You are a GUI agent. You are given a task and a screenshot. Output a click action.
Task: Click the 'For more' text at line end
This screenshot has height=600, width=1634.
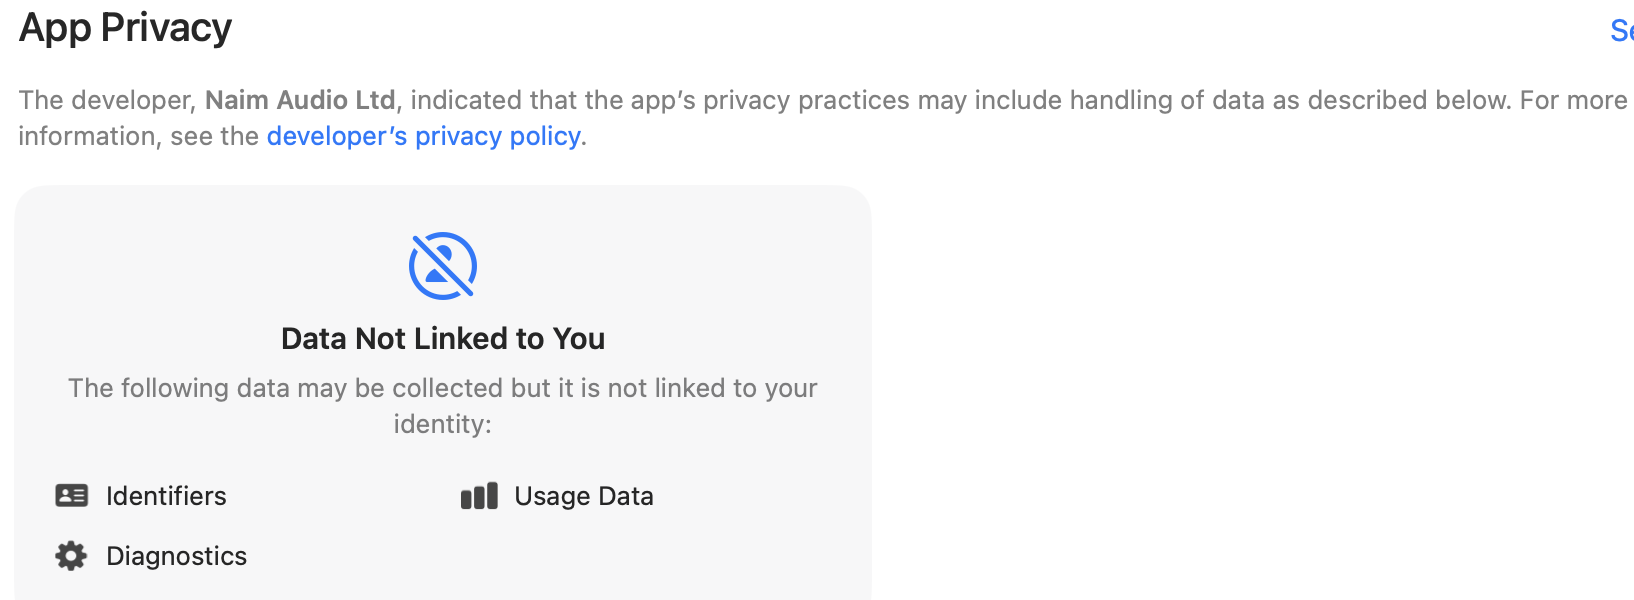(x=1574, y=100)
